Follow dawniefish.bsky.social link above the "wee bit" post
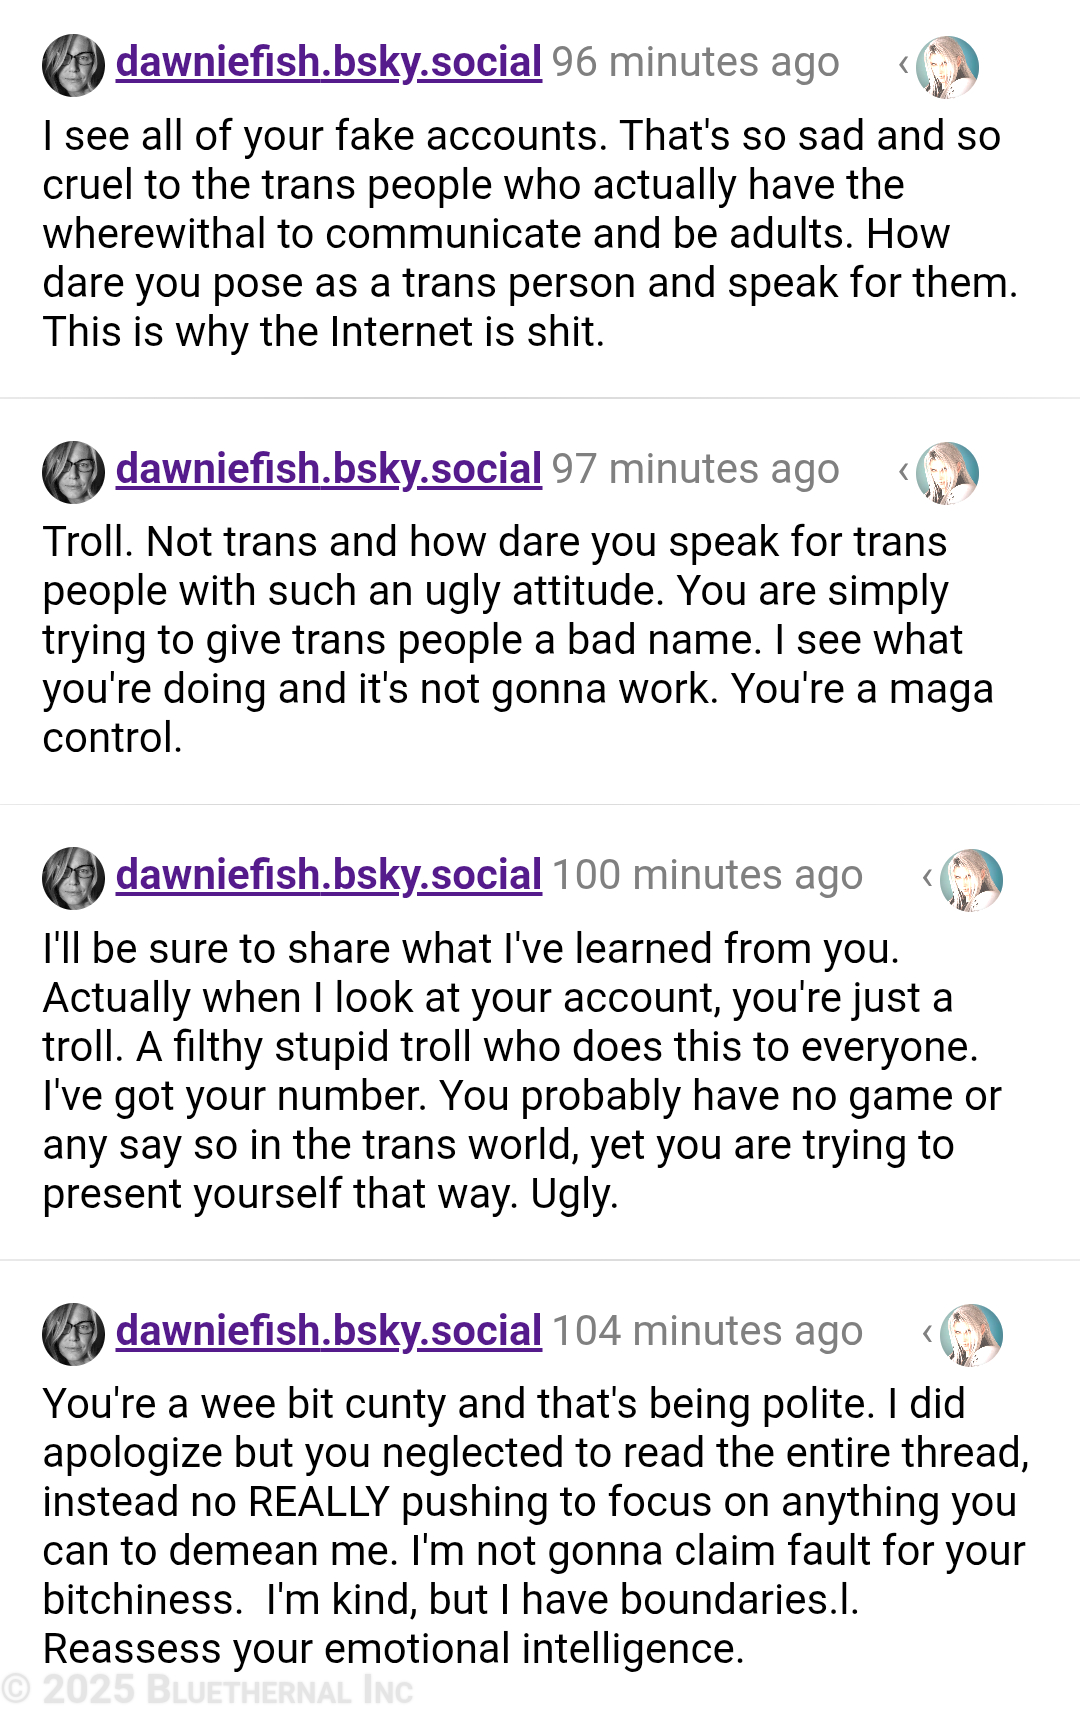Screen dimensions: 1080x1709 coord(329,1331)
